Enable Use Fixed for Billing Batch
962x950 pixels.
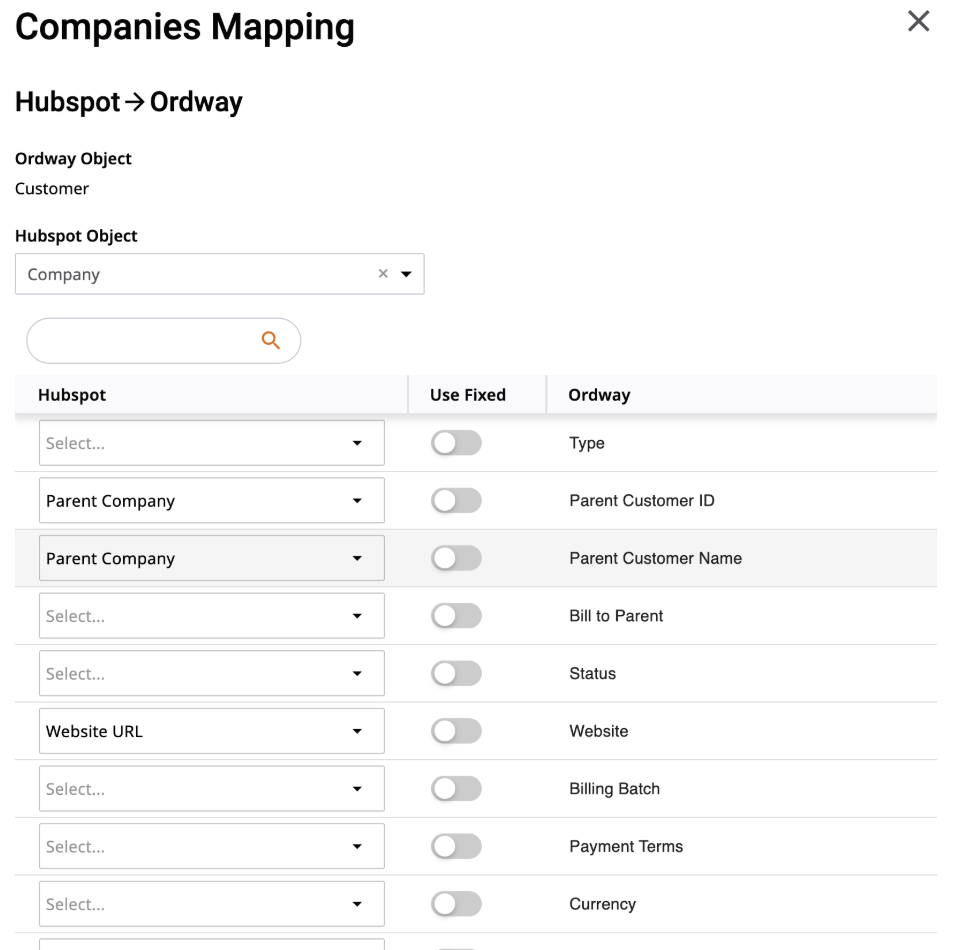click(x=456, y=788)
